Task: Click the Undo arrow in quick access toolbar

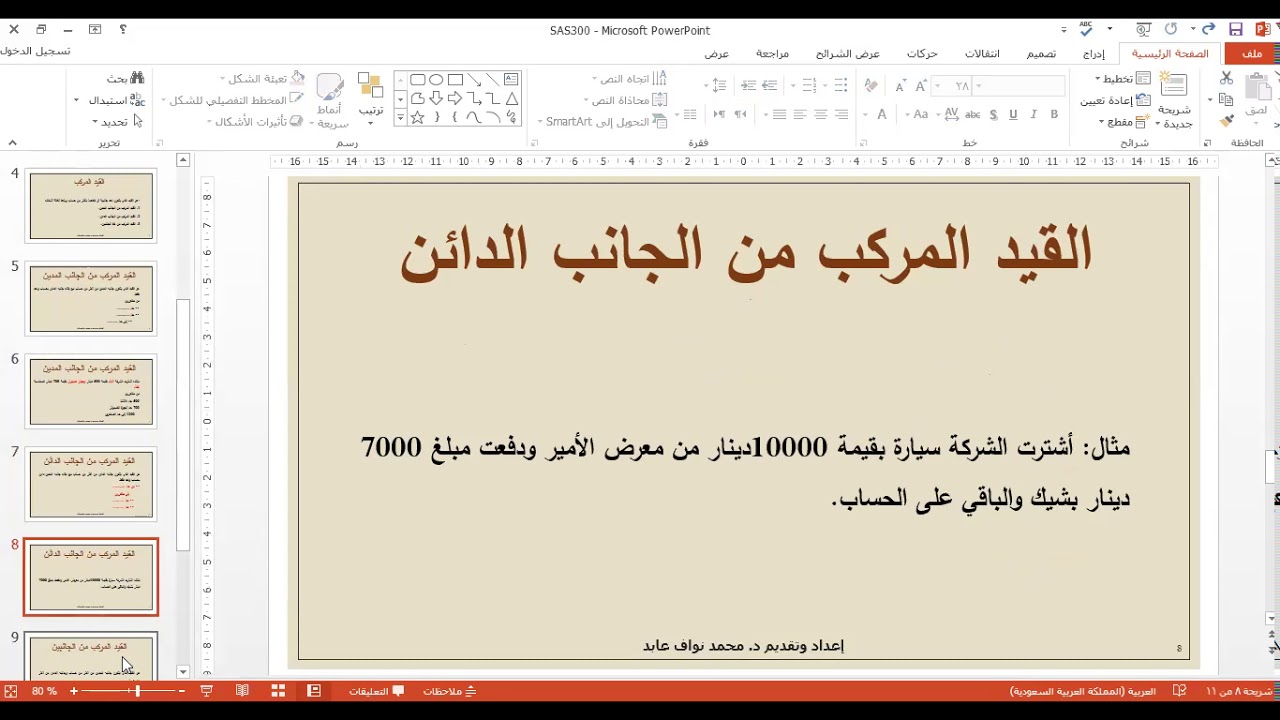Action: coord(1208,30)
